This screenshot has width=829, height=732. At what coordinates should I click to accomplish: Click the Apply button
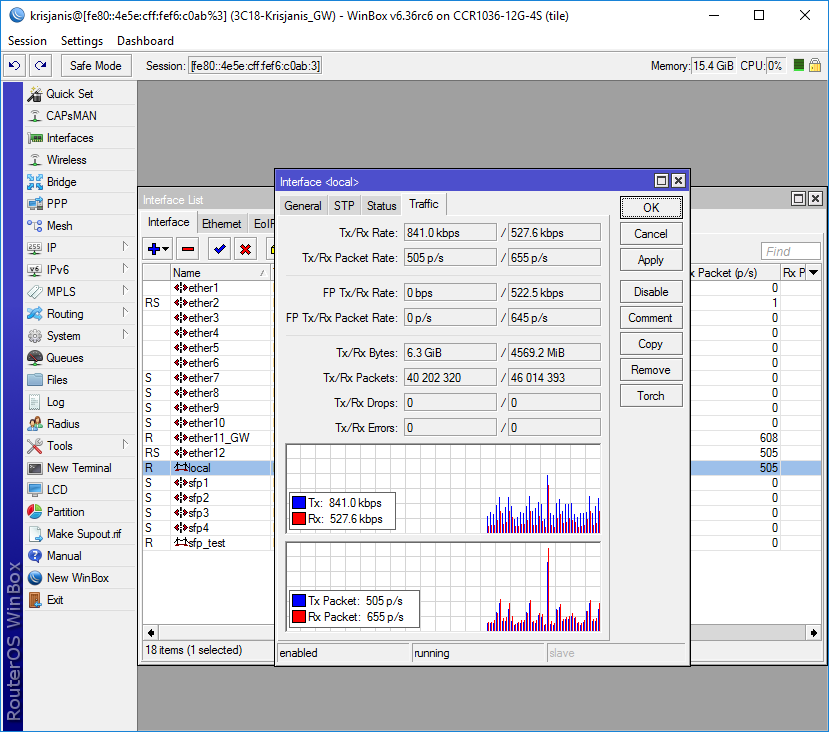click(650, 260)
